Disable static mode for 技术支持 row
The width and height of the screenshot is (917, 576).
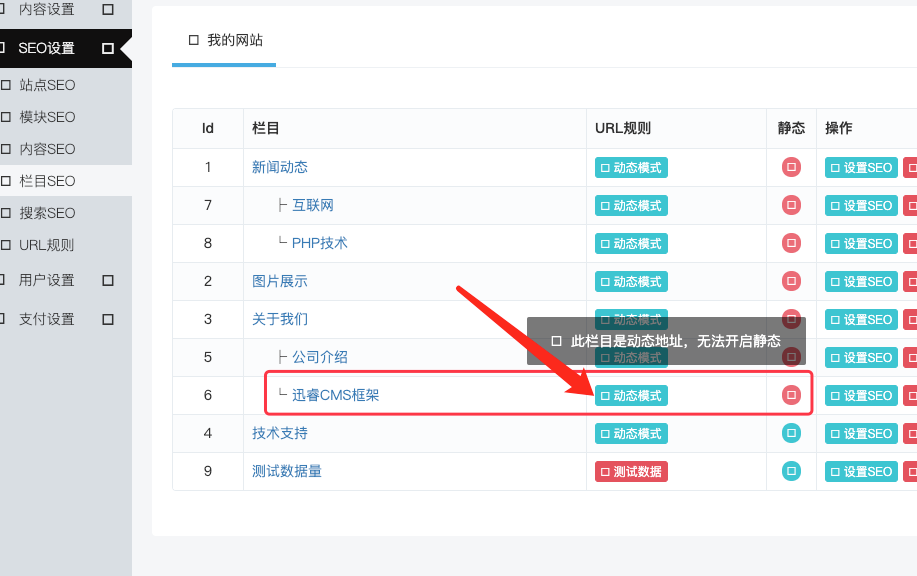(791, 433)
